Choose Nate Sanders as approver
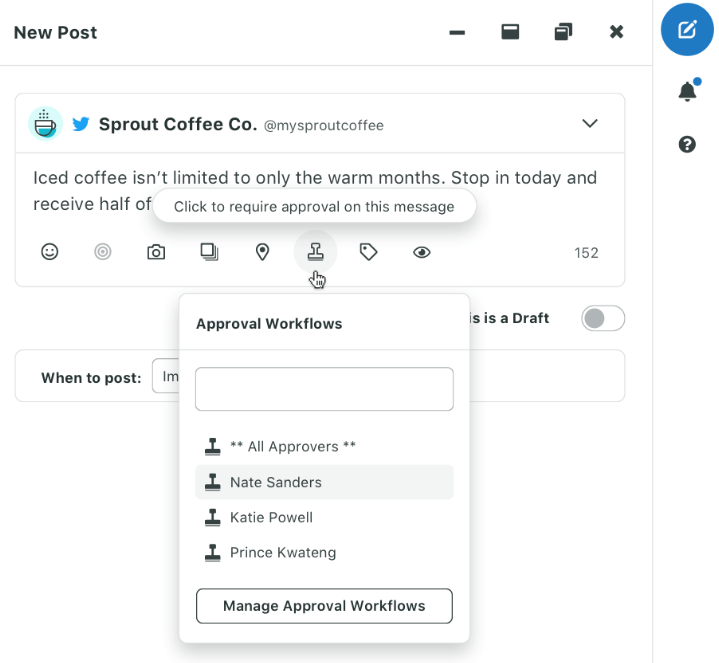The height and width of the screenshot is (663, 719). (x=324, y=482)
